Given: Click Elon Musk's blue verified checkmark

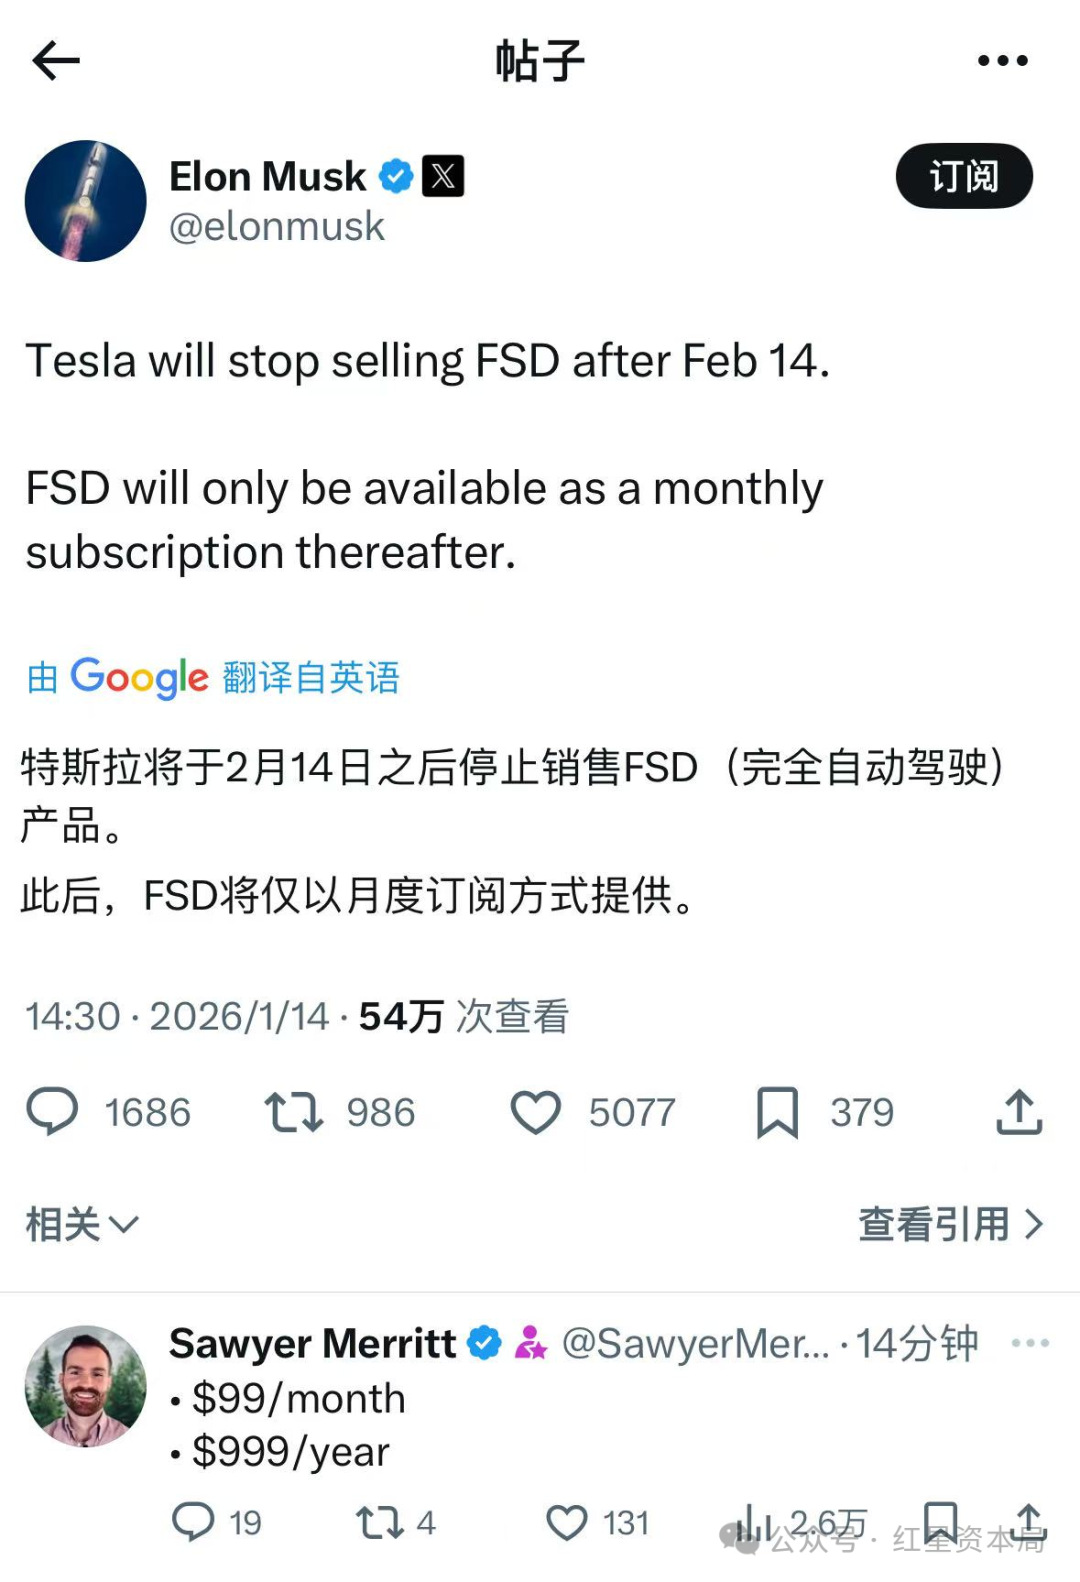Looking at the screenshot, I should (396, 175).
